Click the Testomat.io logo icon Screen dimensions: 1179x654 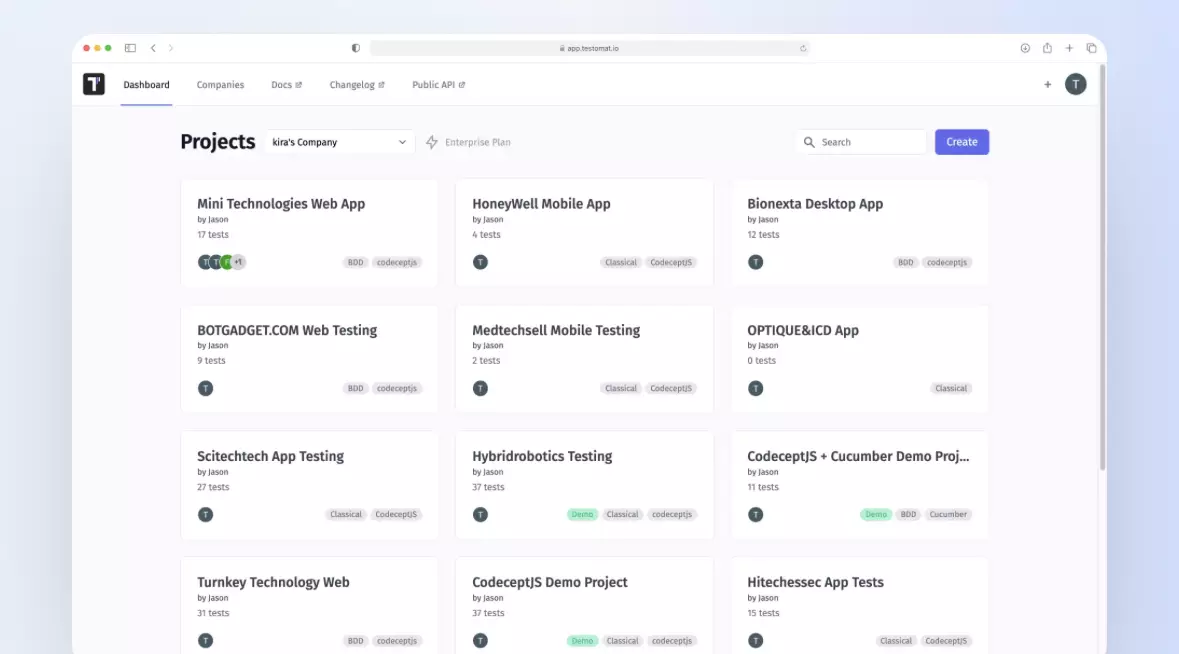[93, 84]
